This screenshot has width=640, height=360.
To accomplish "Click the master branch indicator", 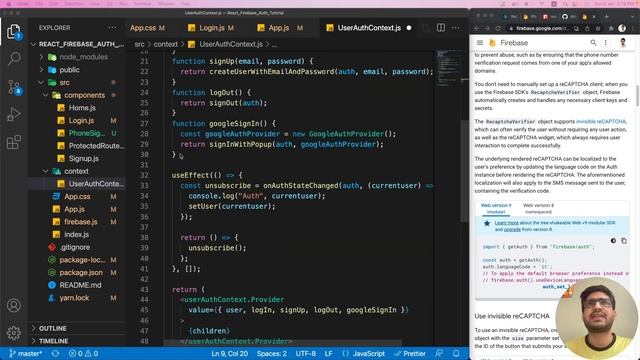I will (25, 353).
